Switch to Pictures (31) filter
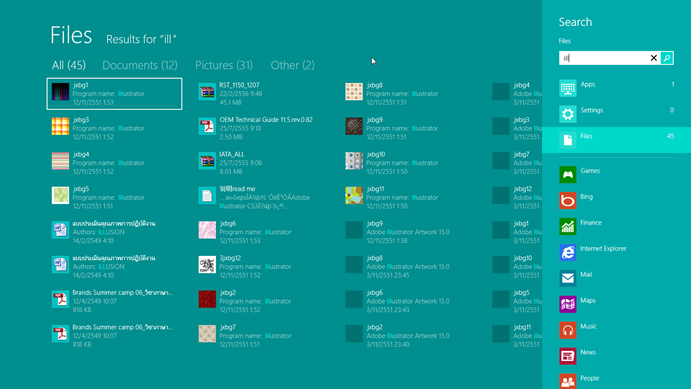Viewport: 691px width, 389px height. [x=224, y=65]
